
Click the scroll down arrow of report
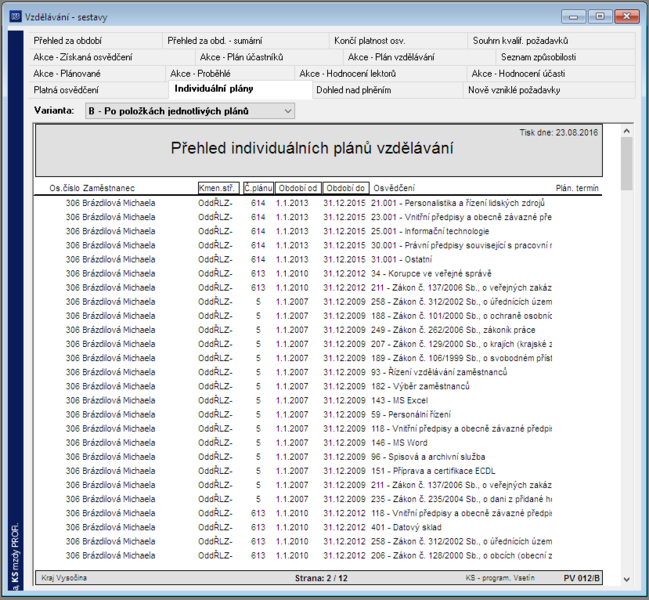coord(627,579)
